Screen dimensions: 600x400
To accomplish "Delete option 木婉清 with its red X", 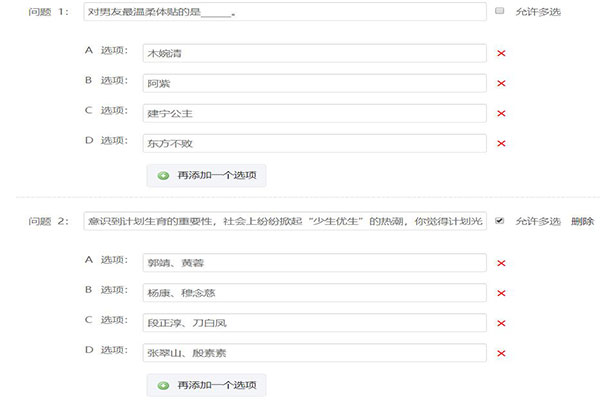I will tap(501, 53).
